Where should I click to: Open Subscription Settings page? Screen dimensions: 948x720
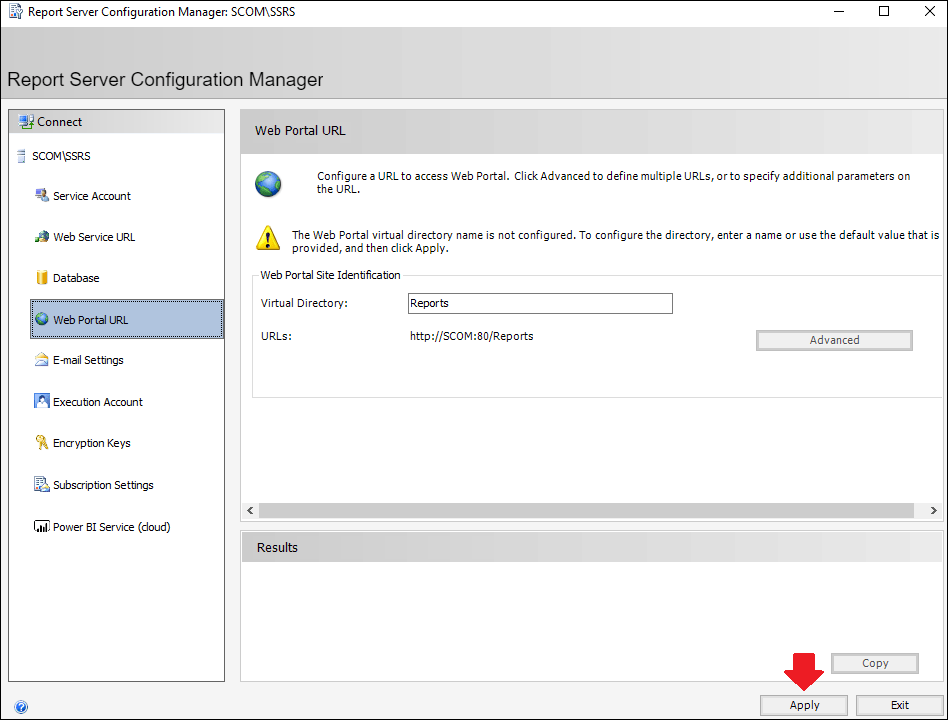103,485
